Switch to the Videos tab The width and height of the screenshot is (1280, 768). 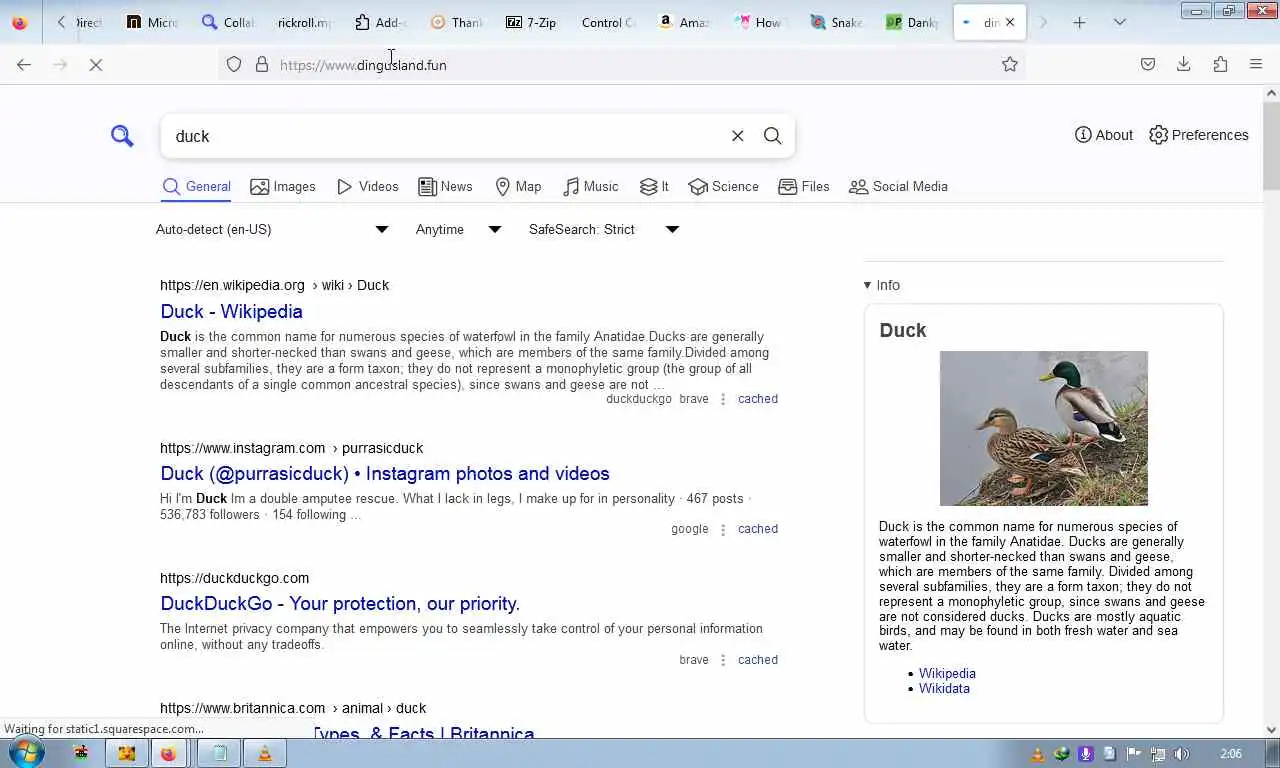368,187
